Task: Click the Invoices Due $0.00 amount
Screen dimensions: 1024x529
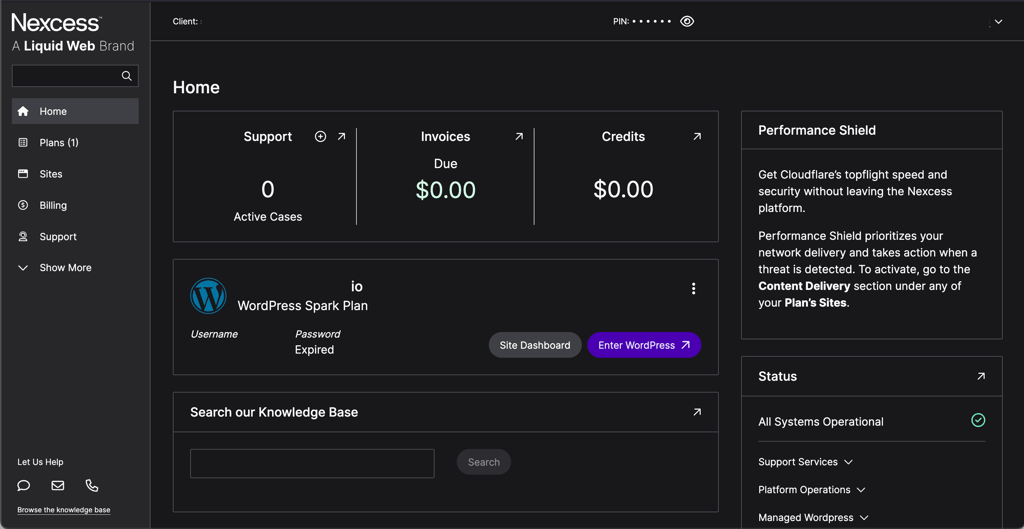Action: pyautogui.click(x=445, y=189)
